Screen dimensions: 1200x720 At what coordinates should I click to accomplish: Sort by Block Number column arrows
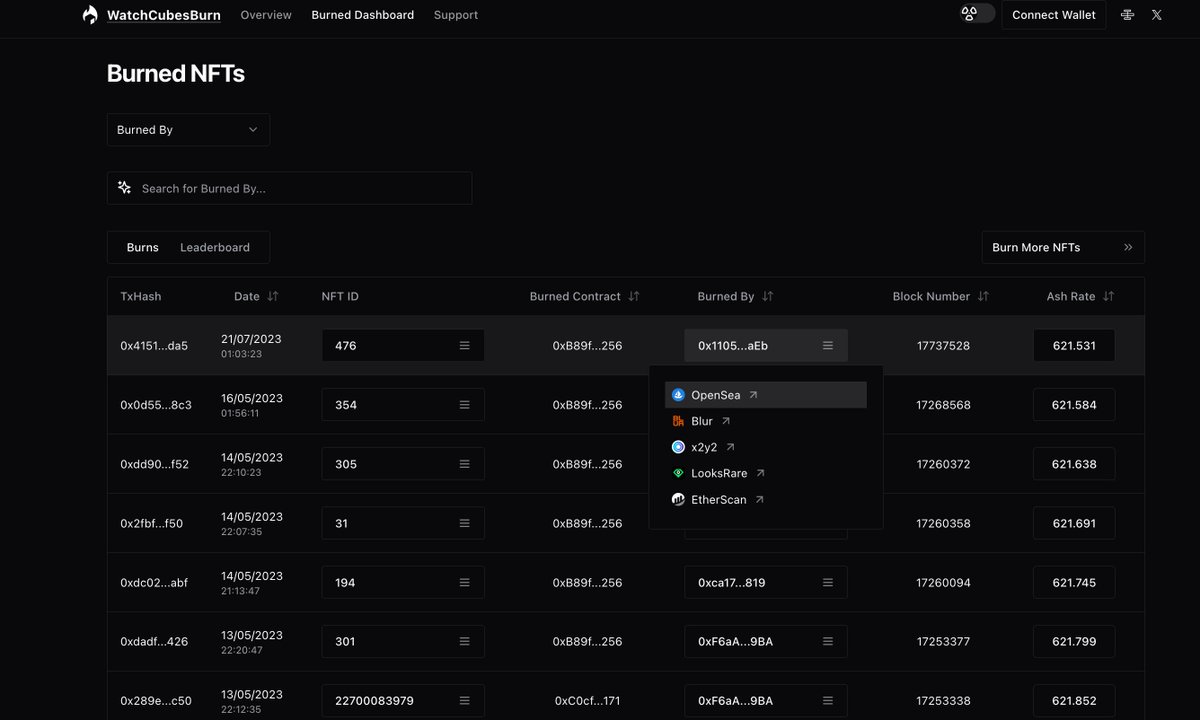click(x=983, y=297)
